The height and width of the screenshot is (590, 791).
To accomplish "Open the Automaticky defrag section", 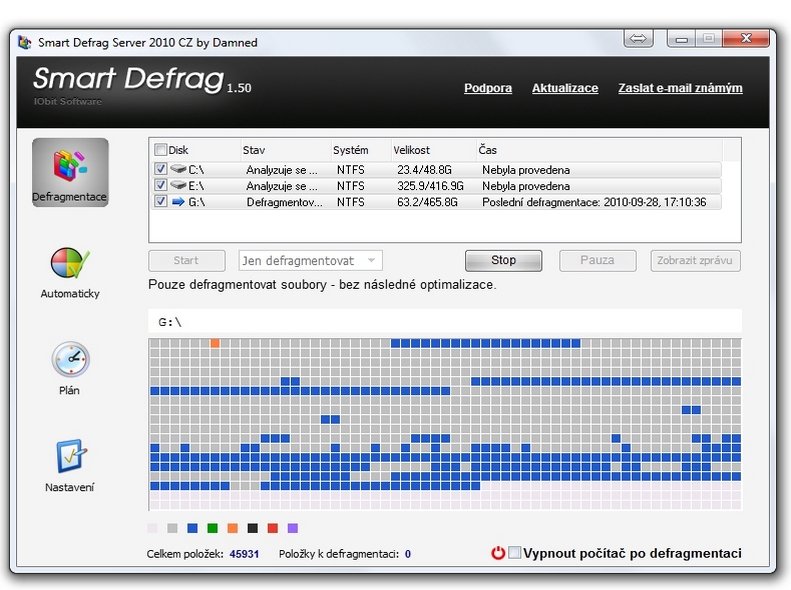I will coord(70,273).
